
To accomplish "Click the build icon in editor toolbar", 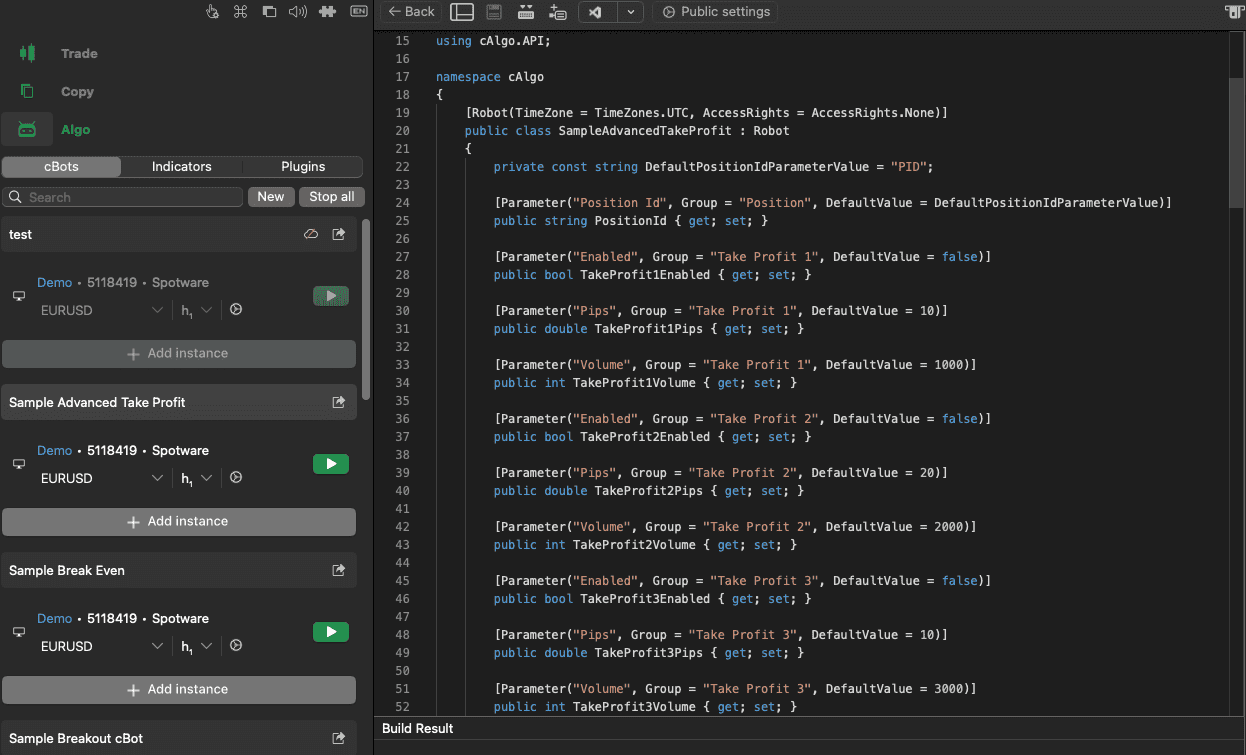I will pos(526,12).
